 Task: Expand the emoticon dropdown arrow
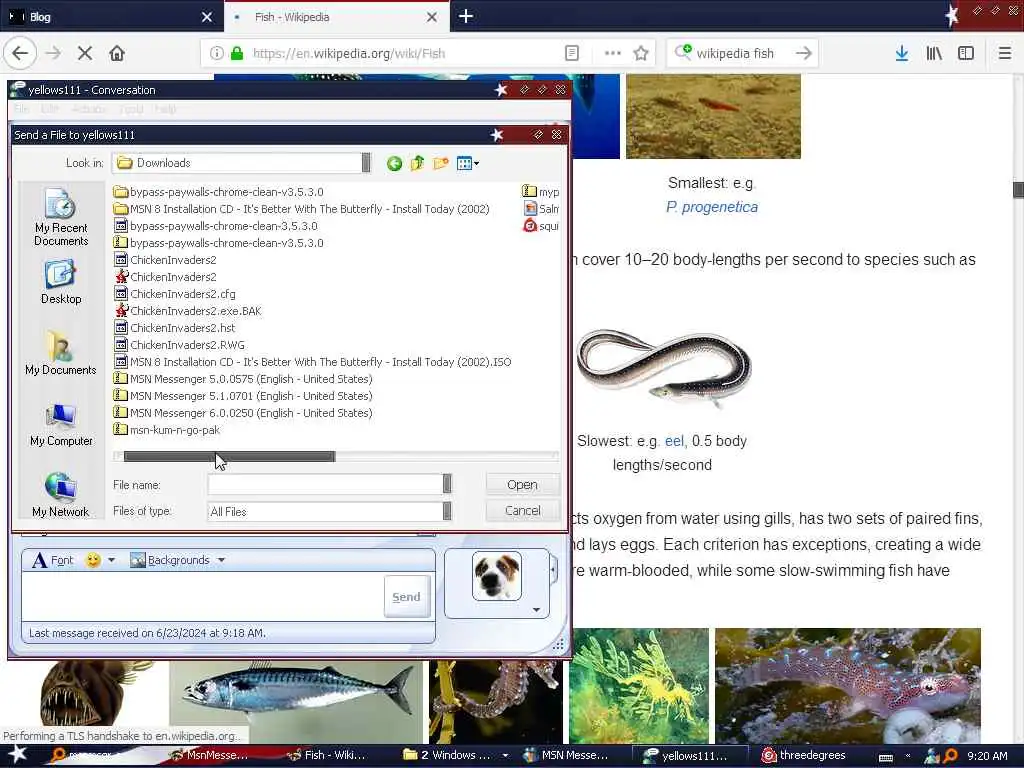tap(112, 560)
